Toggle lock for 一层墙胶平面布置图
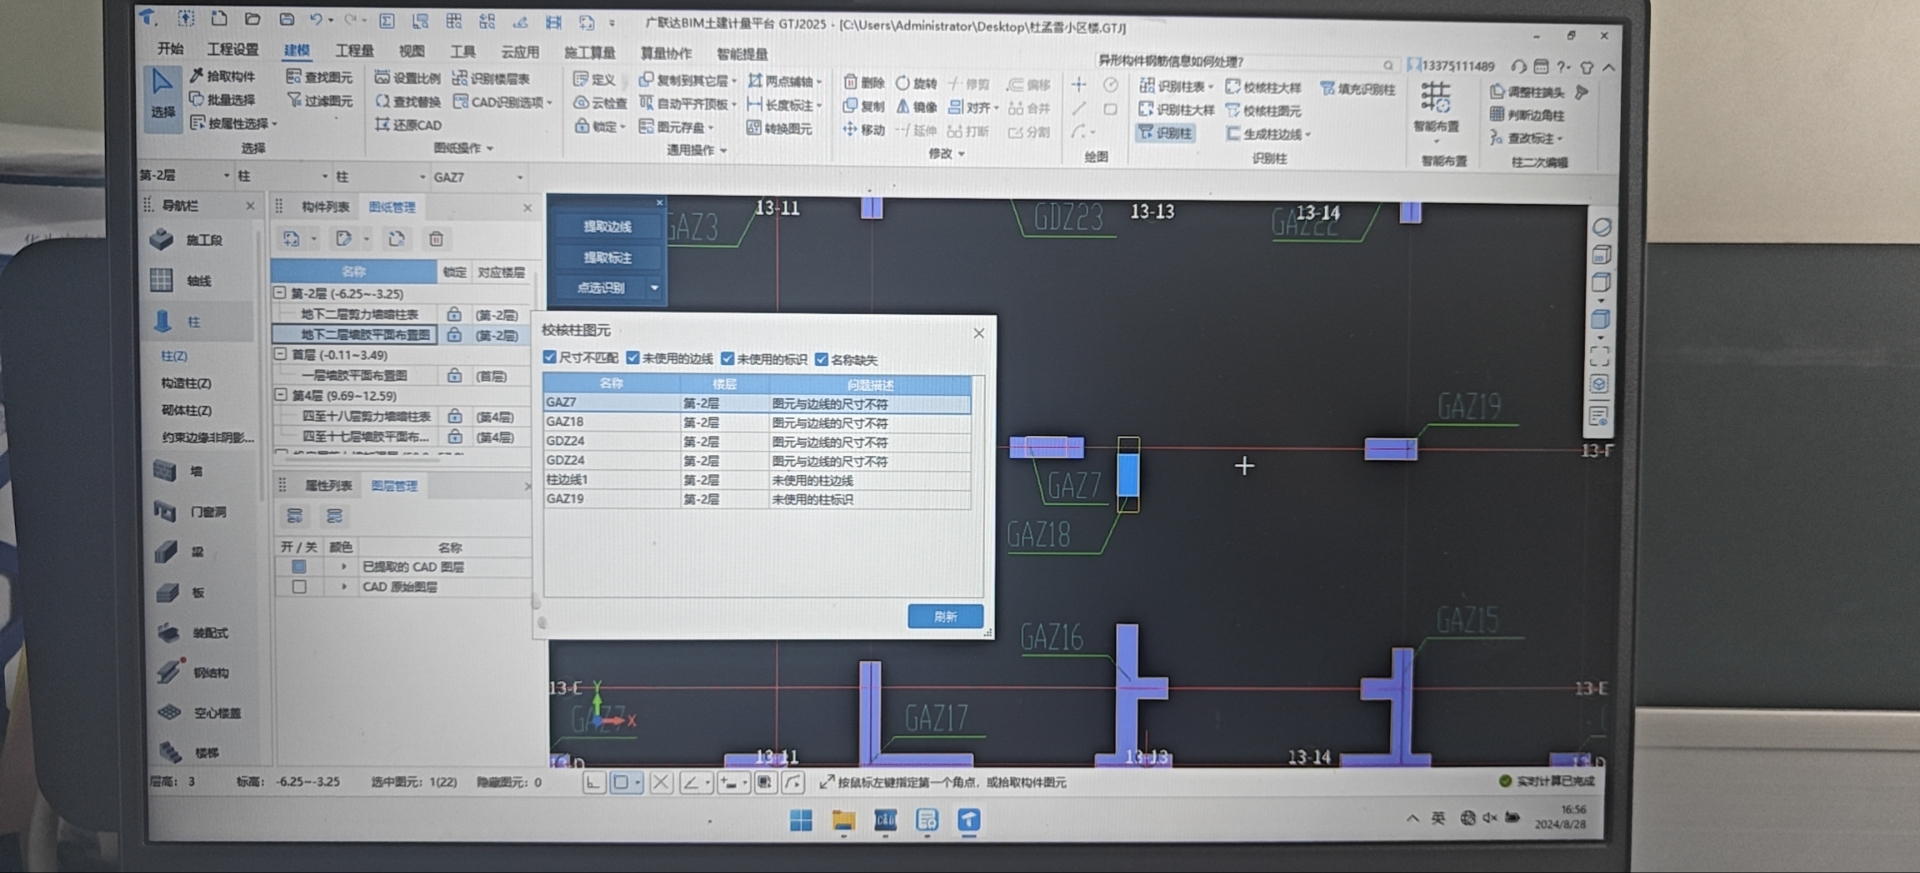The width and height of the screenshot is (1920, 873). 454,376
